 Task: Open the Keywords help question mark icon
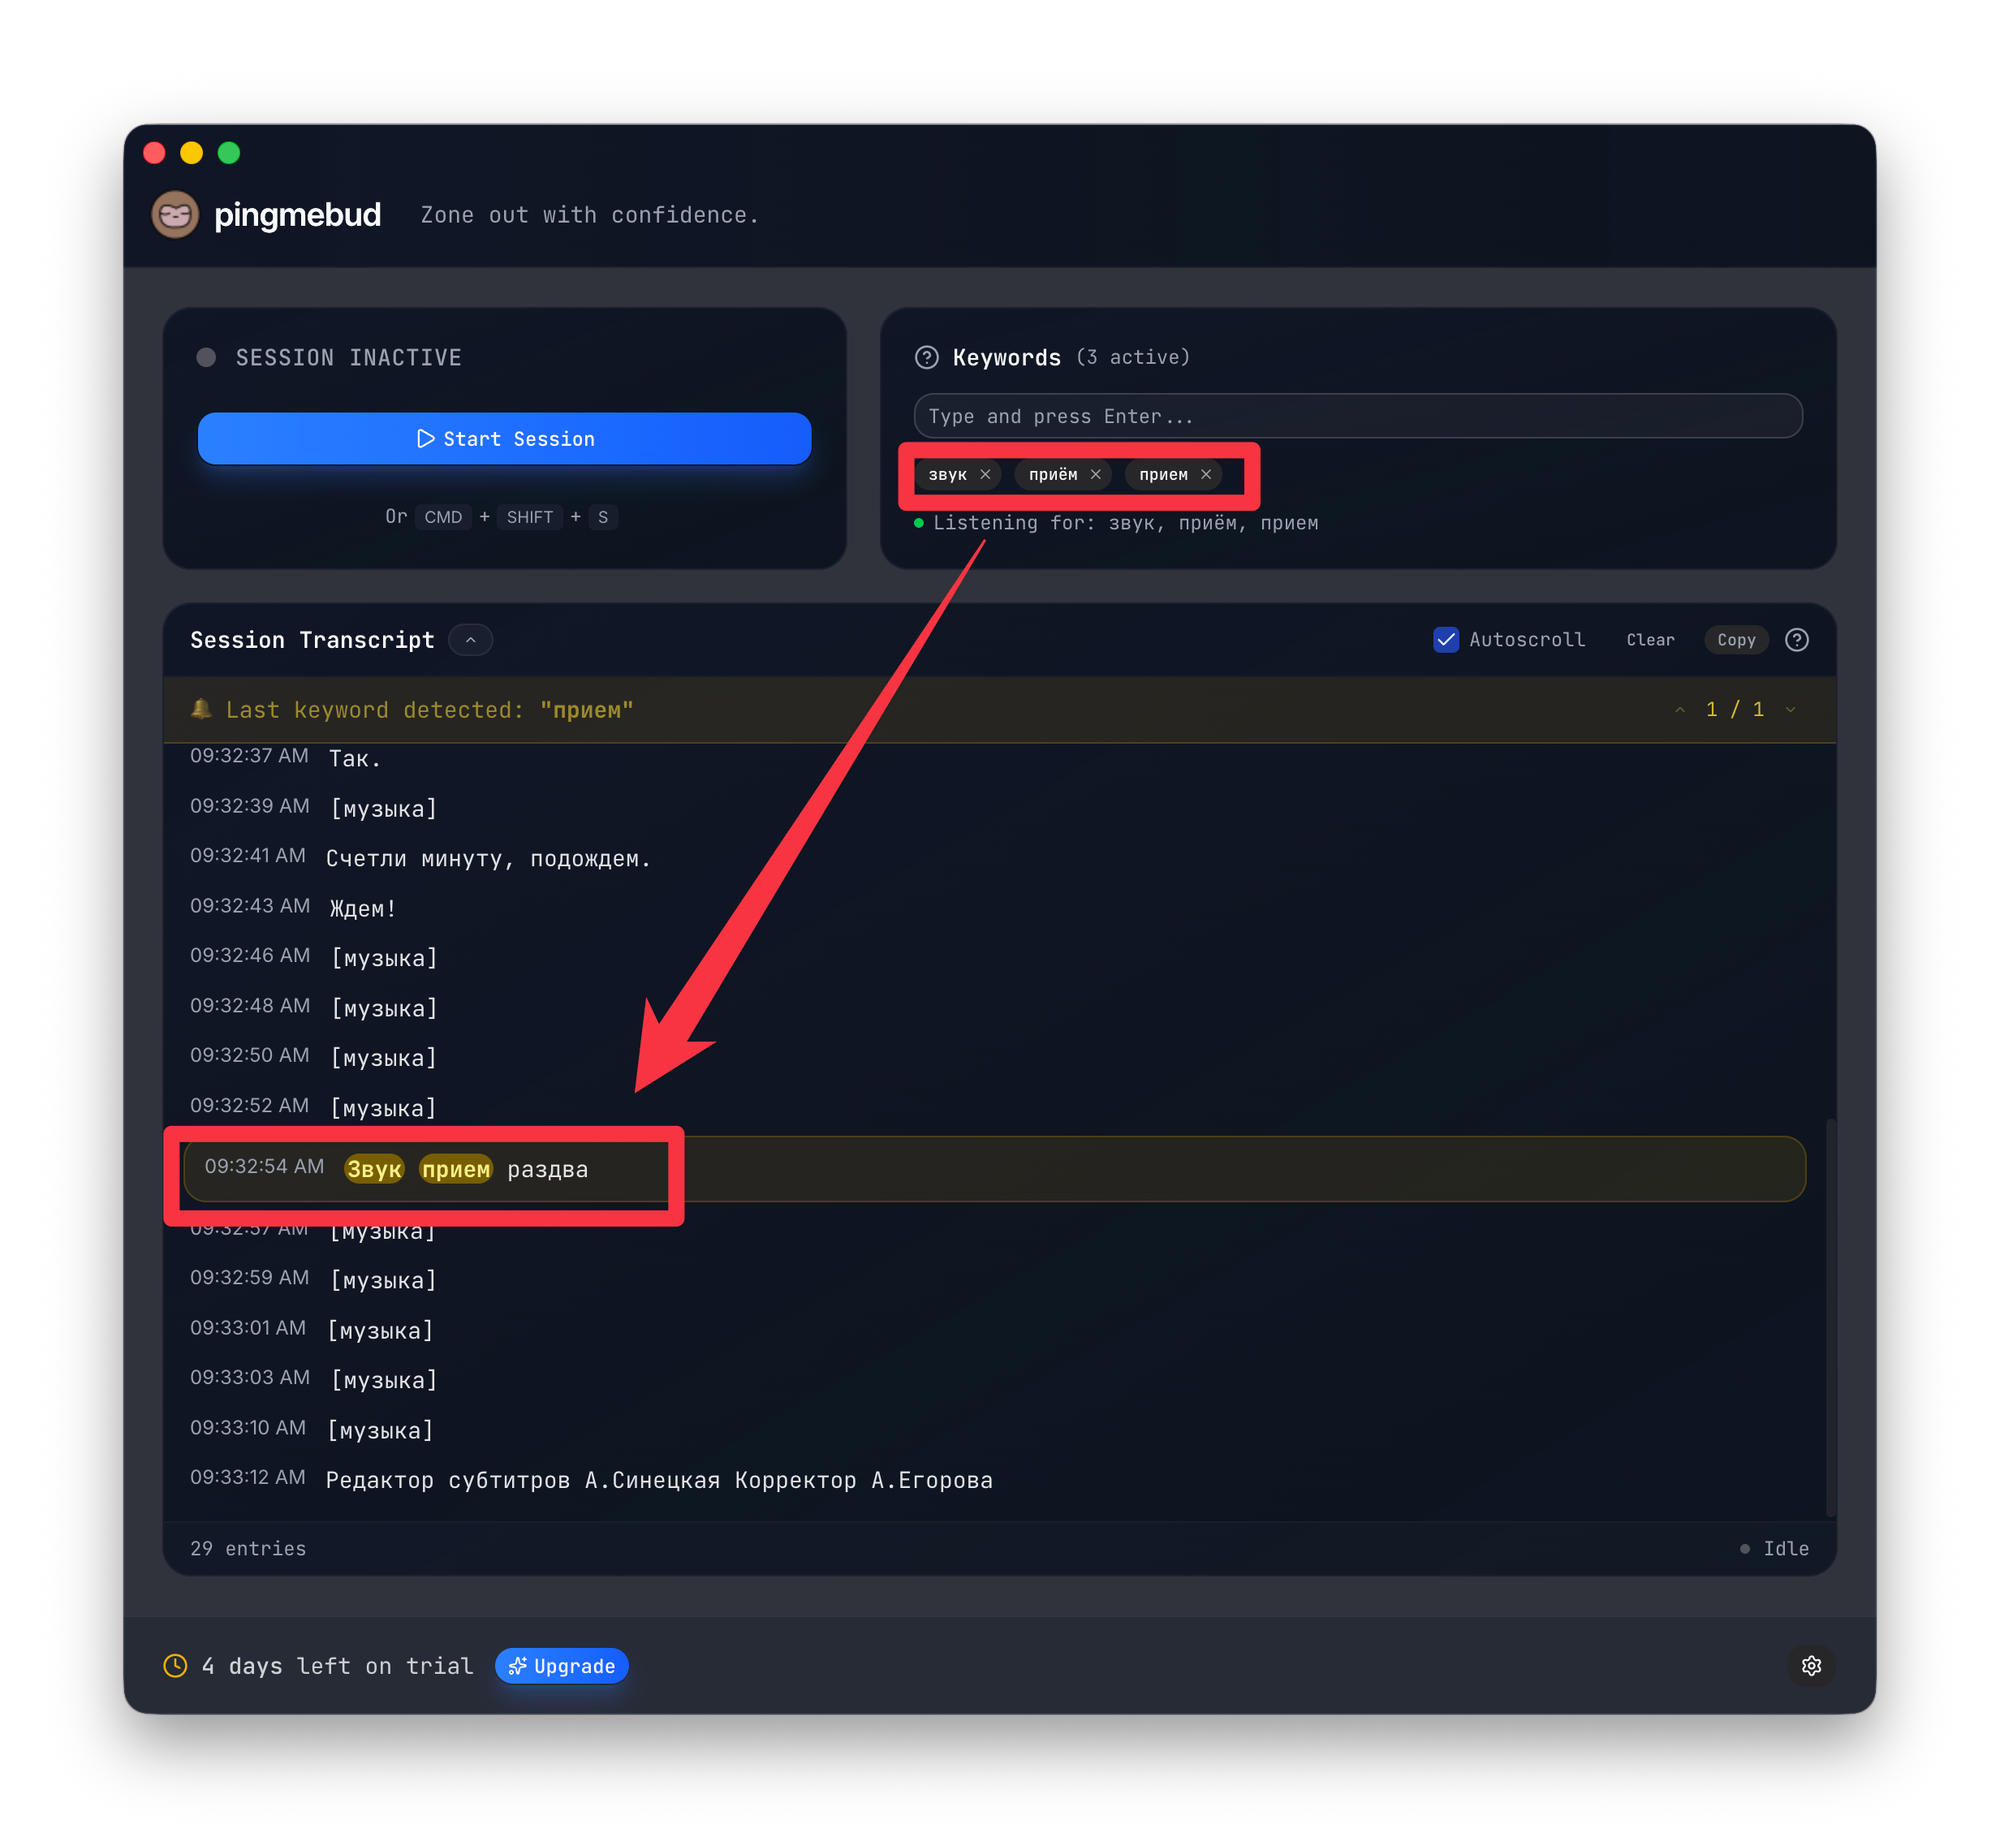pos(926,357)
